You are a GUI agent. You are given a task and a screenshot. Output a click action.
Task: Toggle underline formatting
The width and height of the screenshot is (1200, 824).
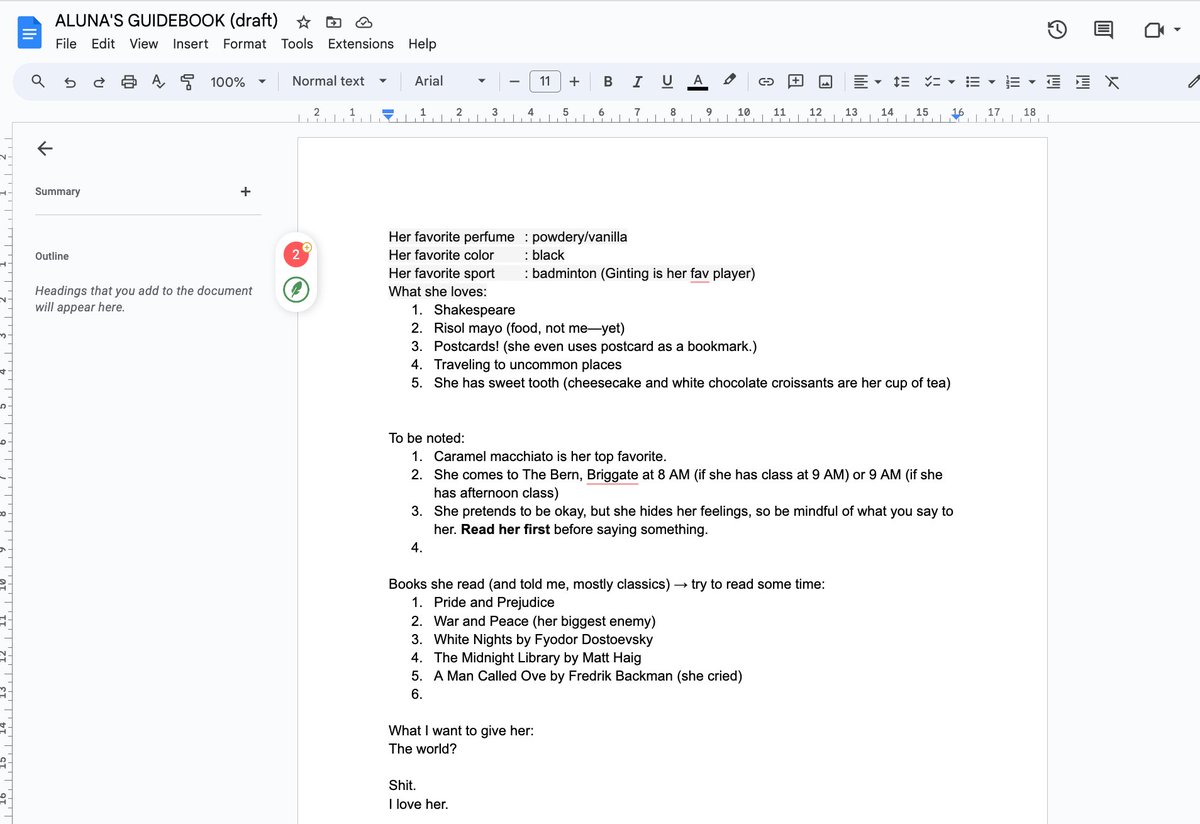pyautogui.click(x=667, y=82)
